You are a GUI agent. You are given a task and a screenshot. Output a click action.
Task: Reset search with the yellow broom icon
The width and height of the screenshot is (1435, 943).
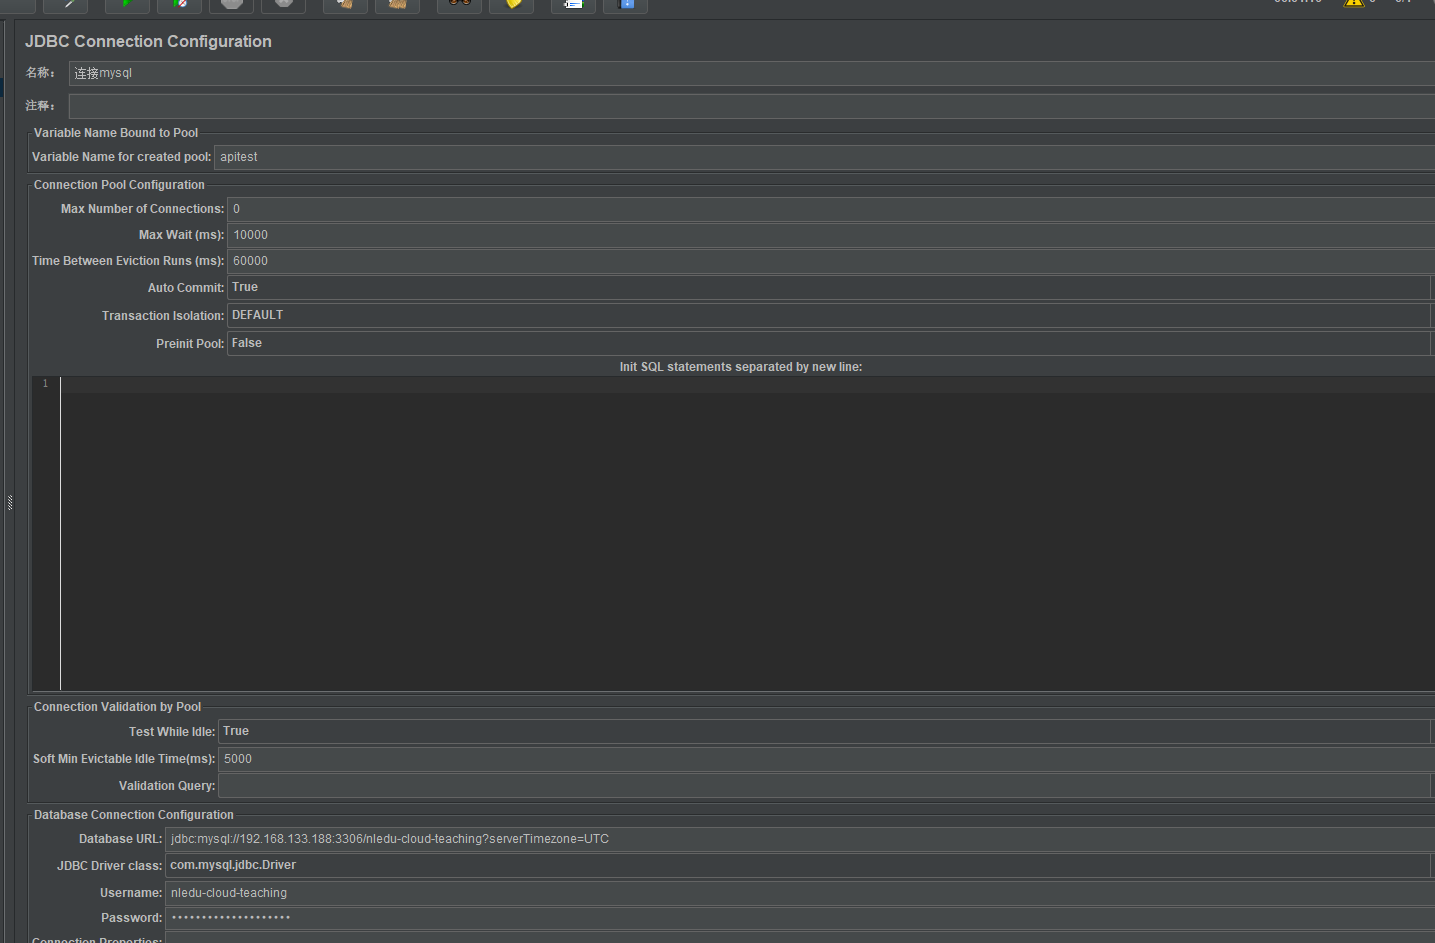[511, 4]
